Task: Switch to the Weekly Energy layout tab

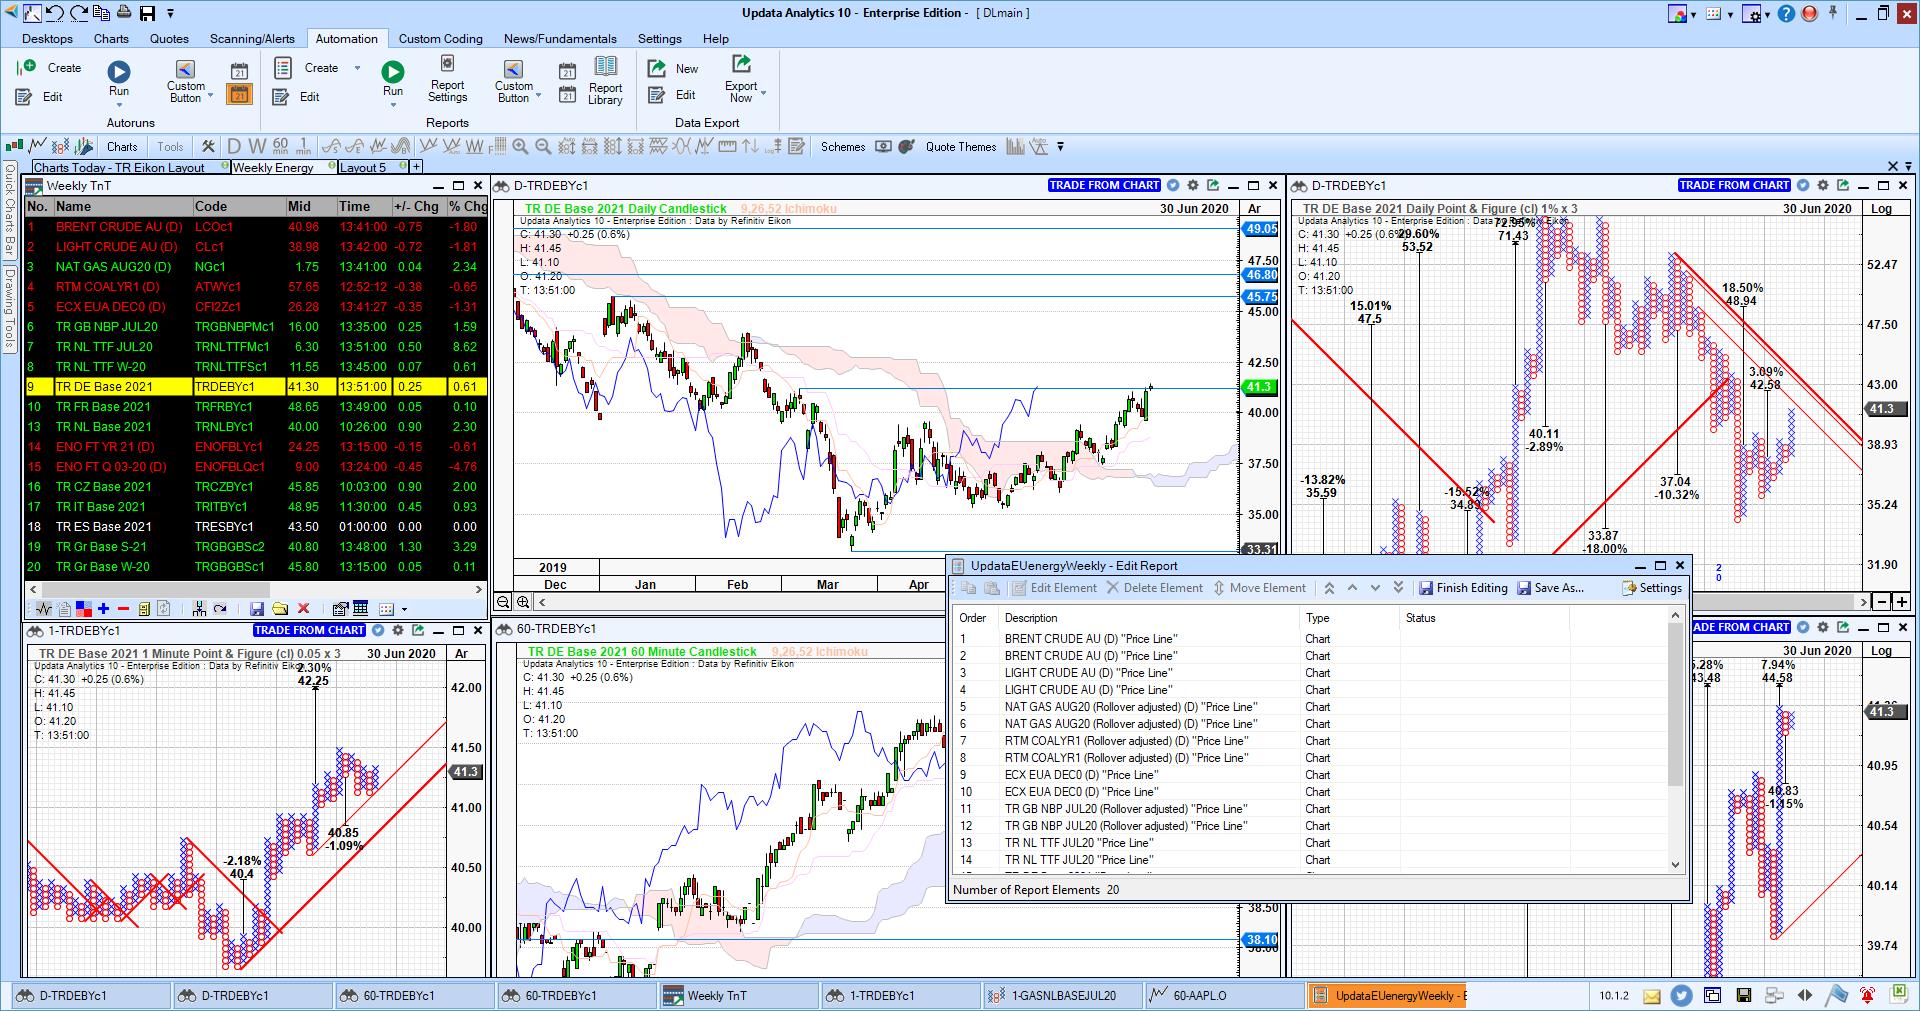Action: coord(273,167)
